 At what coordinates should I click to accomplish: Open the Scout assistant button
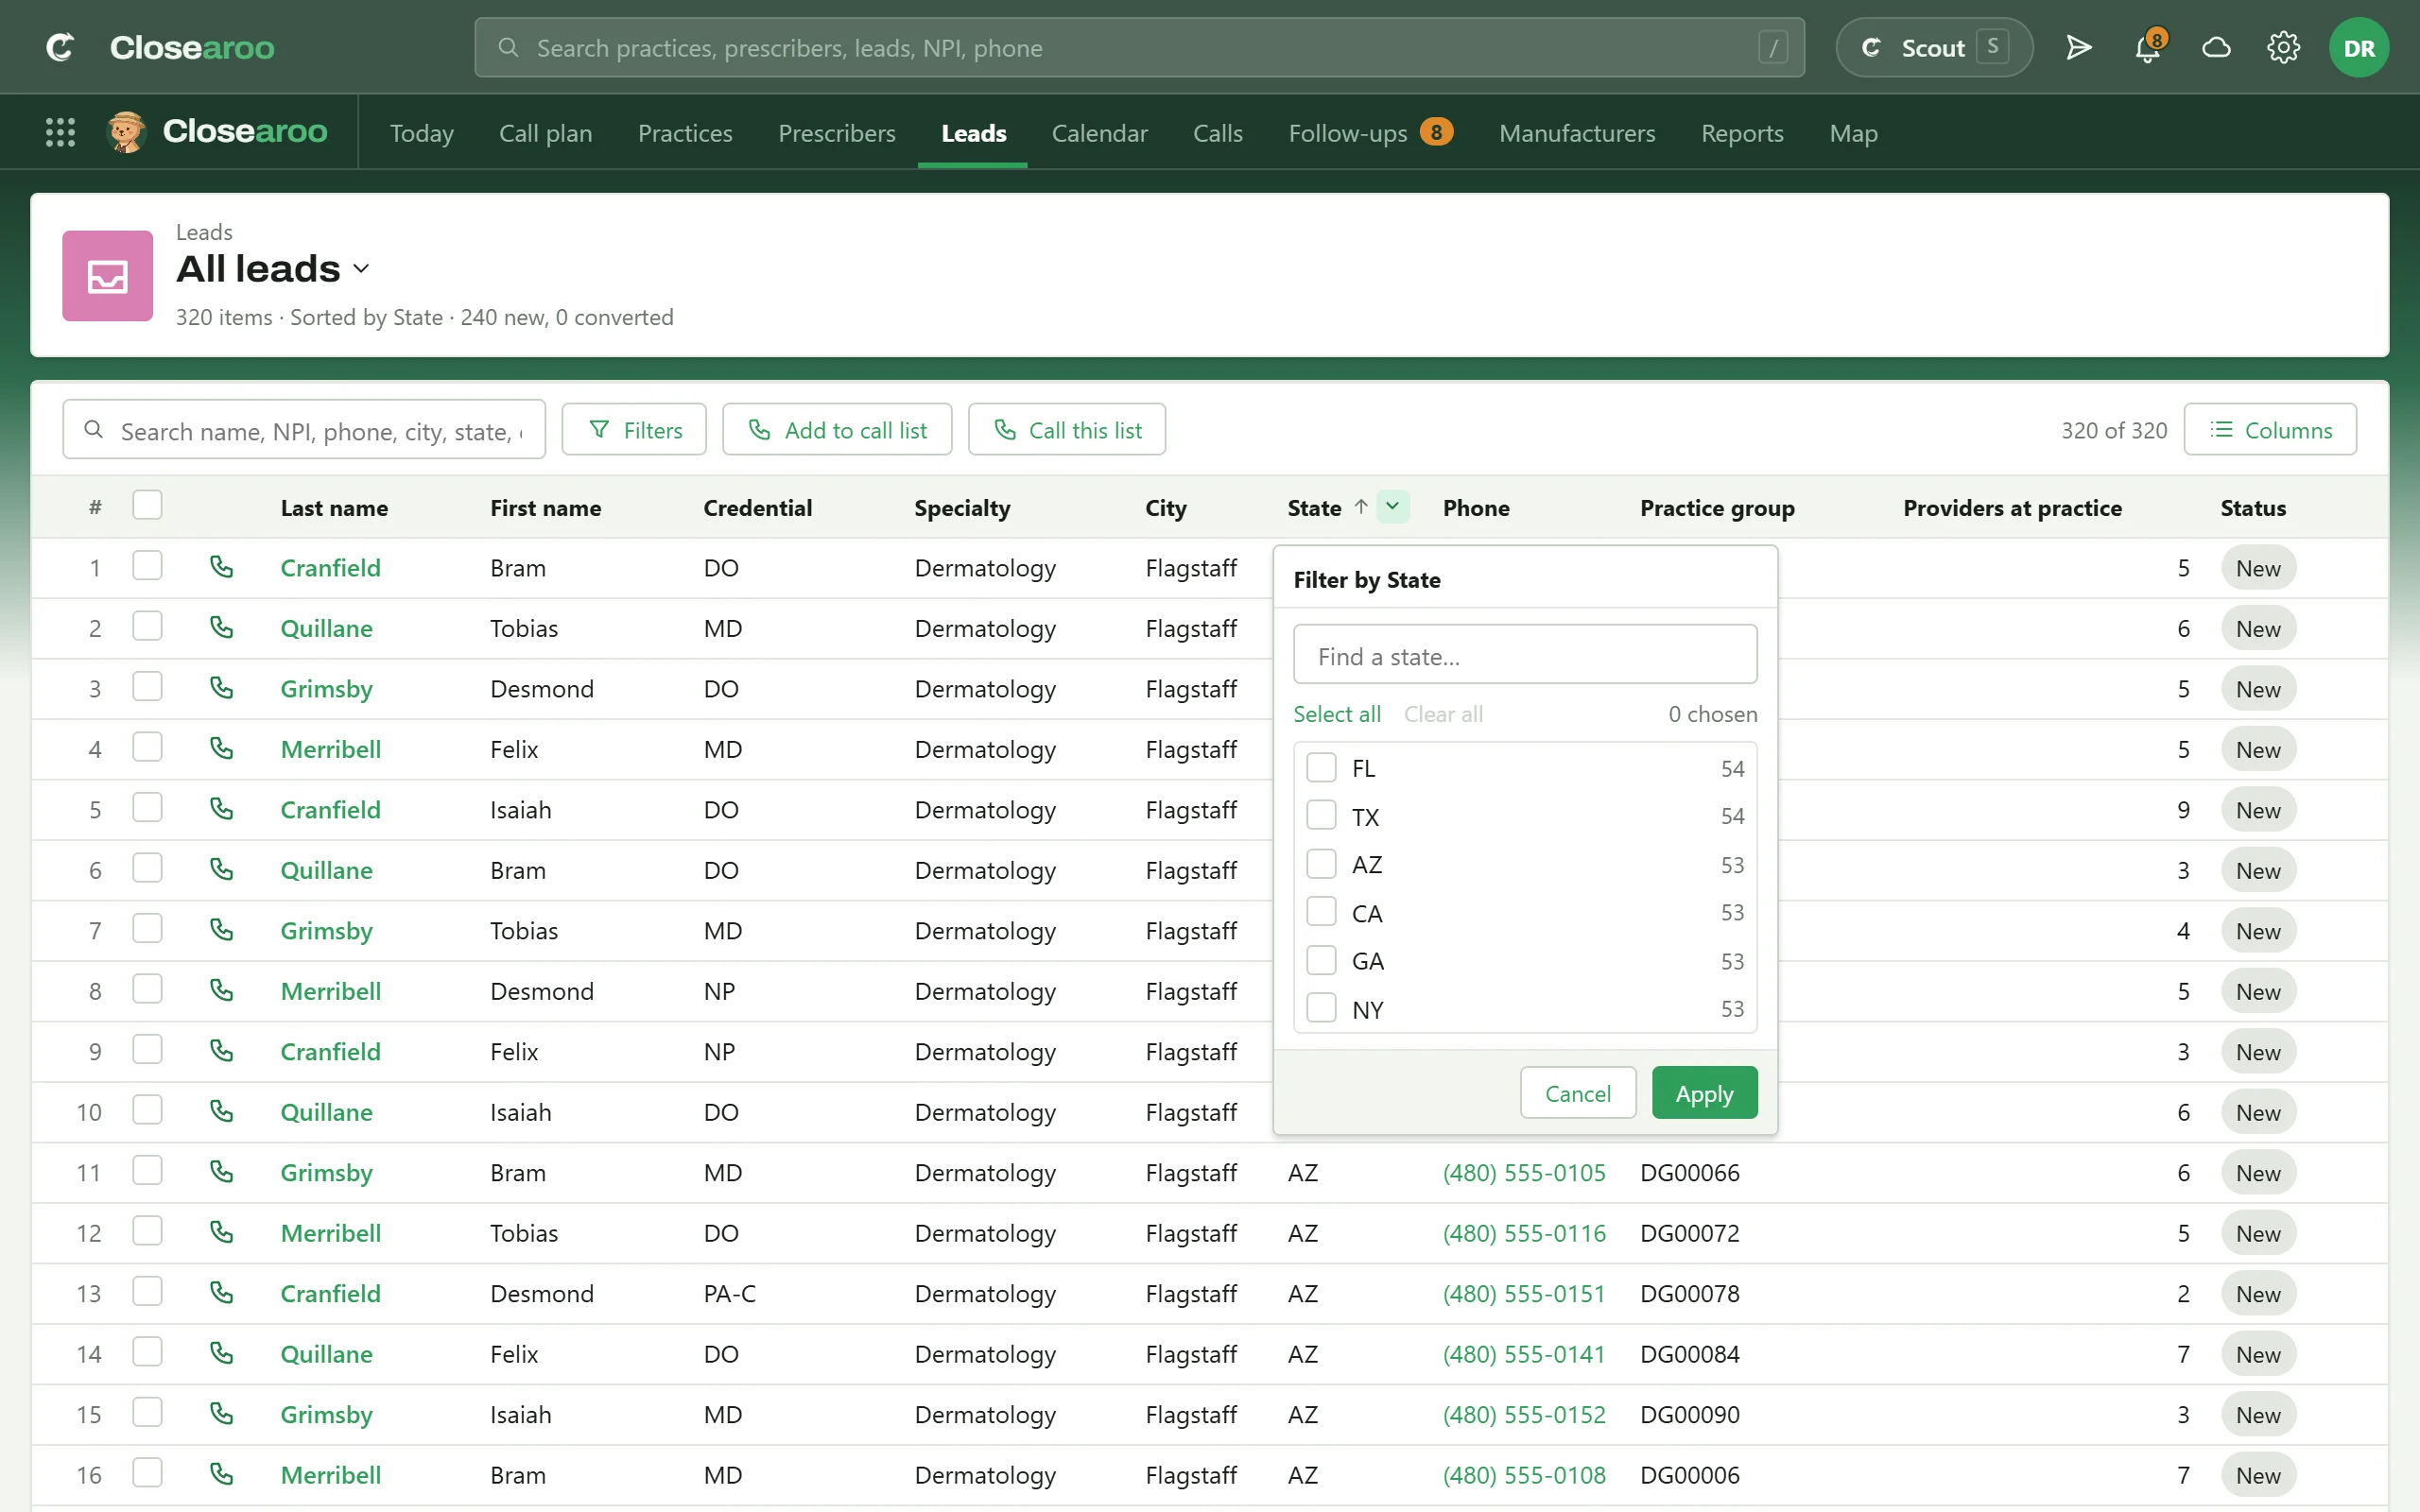(x=1934, y=47)
